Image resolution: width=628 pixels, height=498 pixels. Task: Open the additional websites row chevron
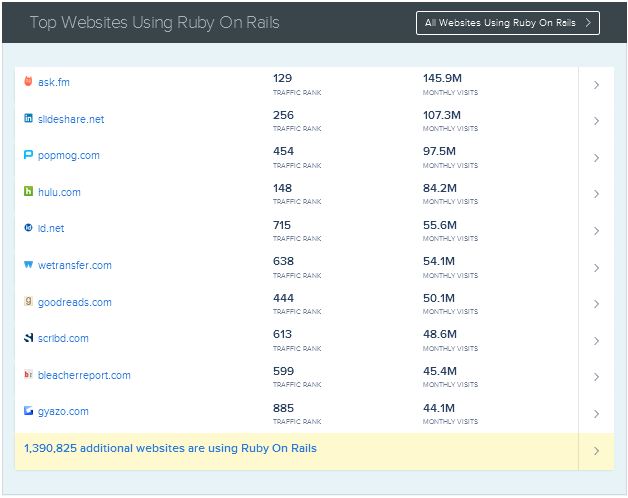pyautogui.click(x=596, y=451)
